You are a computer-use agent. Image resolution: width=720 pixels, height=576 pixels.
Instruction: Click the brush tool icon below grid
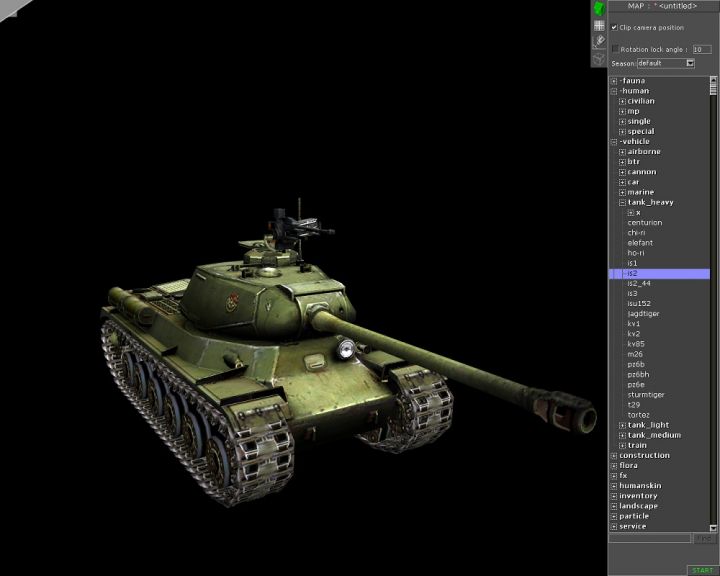599,42
